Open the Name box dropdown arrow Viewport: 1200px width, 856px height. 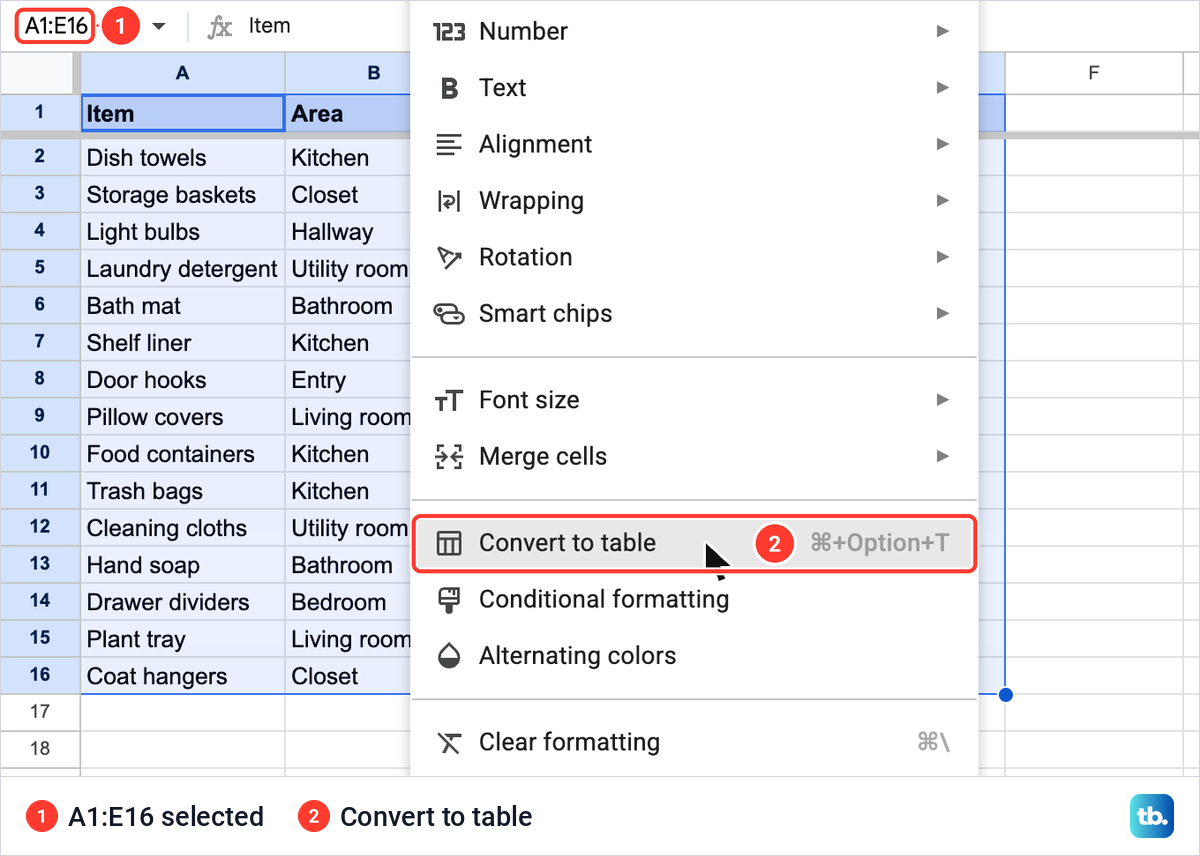[x=159, y=27]
